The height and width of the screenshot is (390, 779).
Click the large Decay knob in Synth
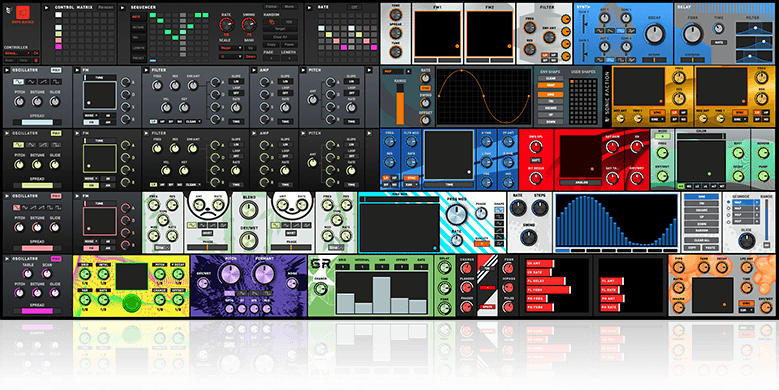tap(654, 34)
